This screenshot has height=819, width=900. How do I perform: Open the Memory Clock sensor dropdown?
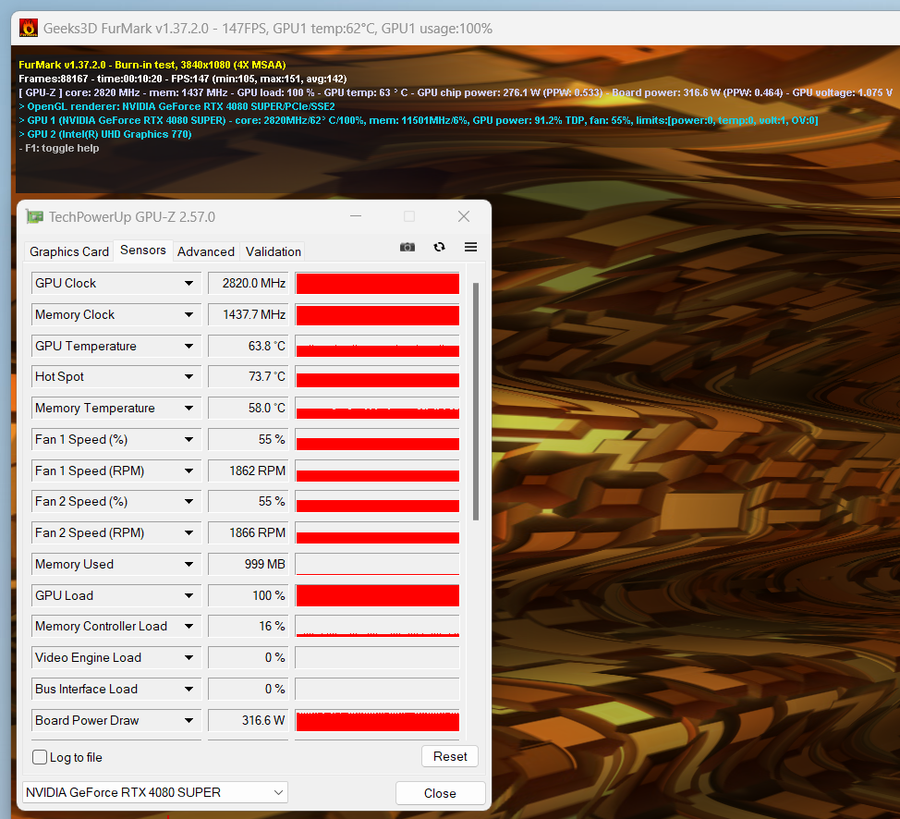click(x=188, y=315)
